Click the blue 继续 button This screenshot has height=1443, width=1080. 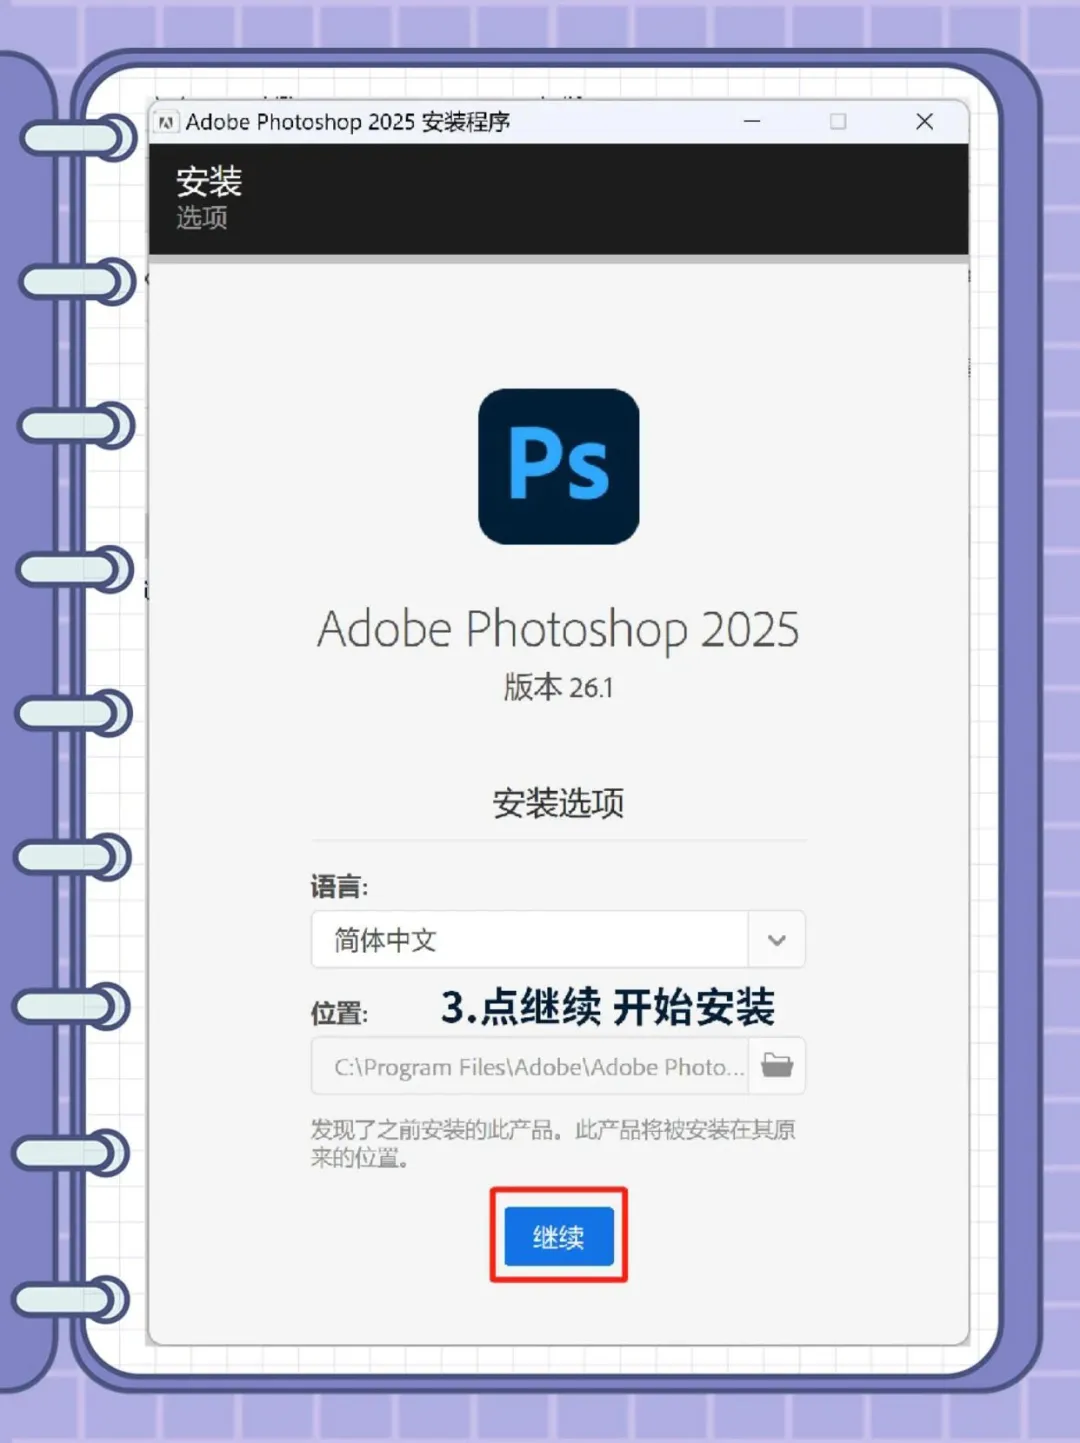(x=558, y=1236)
